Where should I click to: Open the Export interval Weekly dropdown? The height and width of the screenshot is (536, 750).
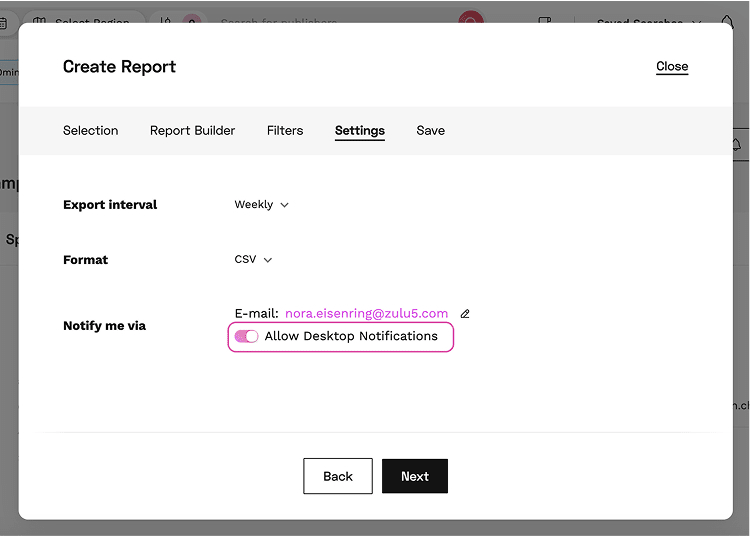click(x=261, y=205)
